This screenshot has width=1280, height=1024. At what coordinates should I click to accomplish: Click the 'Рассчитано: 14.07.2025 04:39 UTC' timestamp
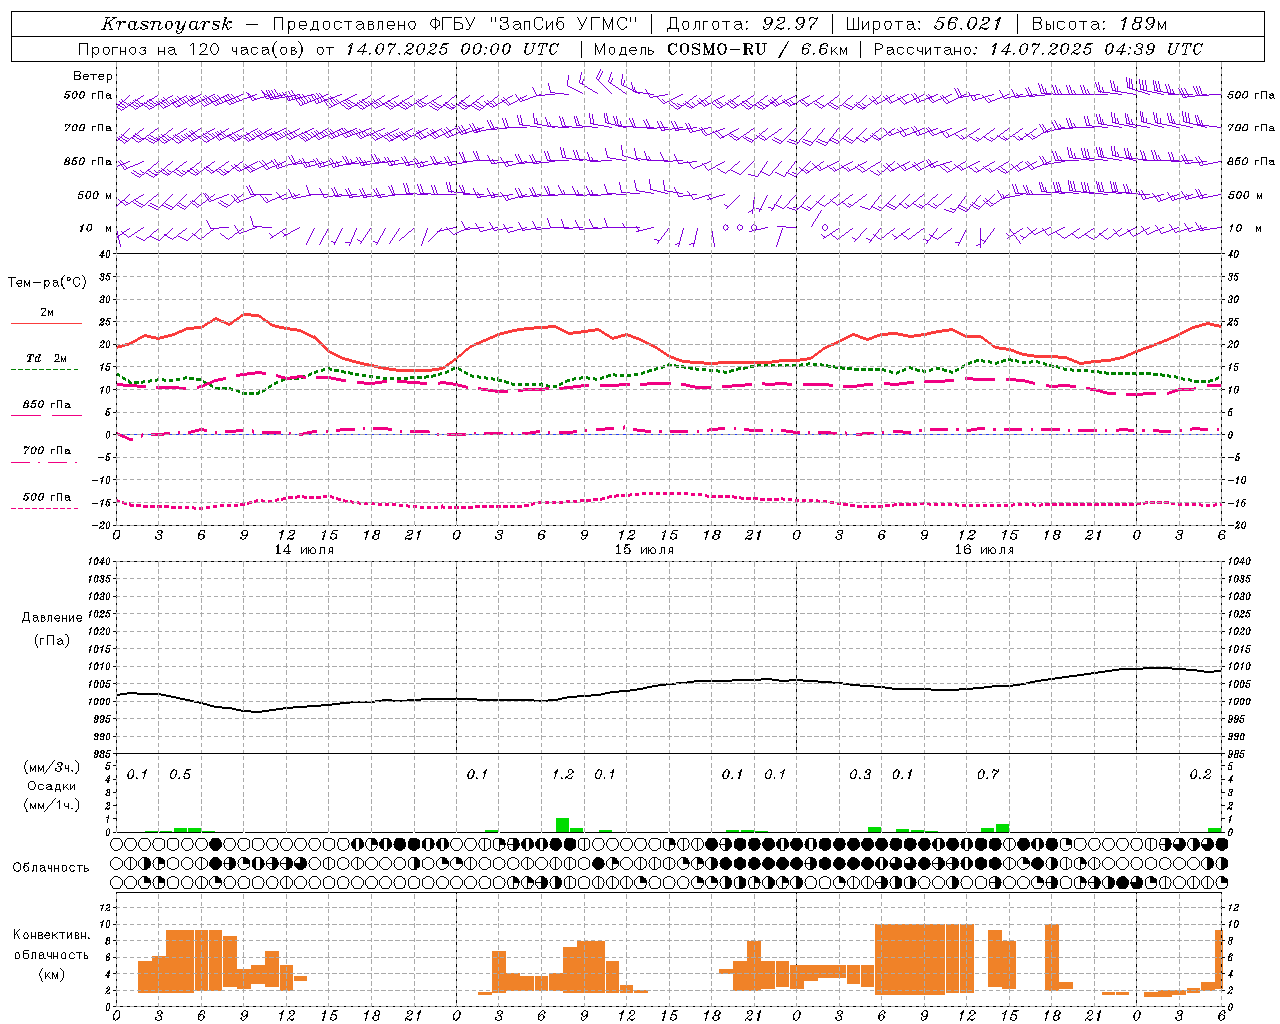click(1039, 49)
